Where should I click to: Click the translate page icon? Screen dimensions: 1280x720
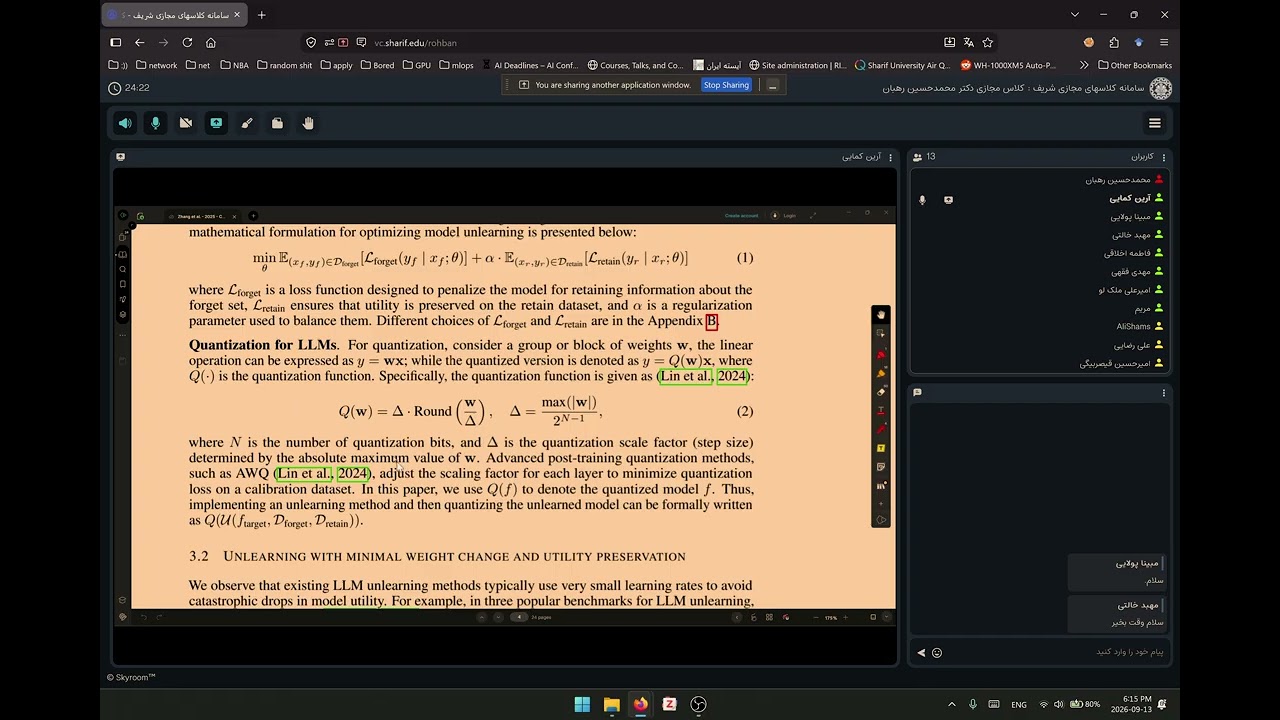(x=968, y=43)
